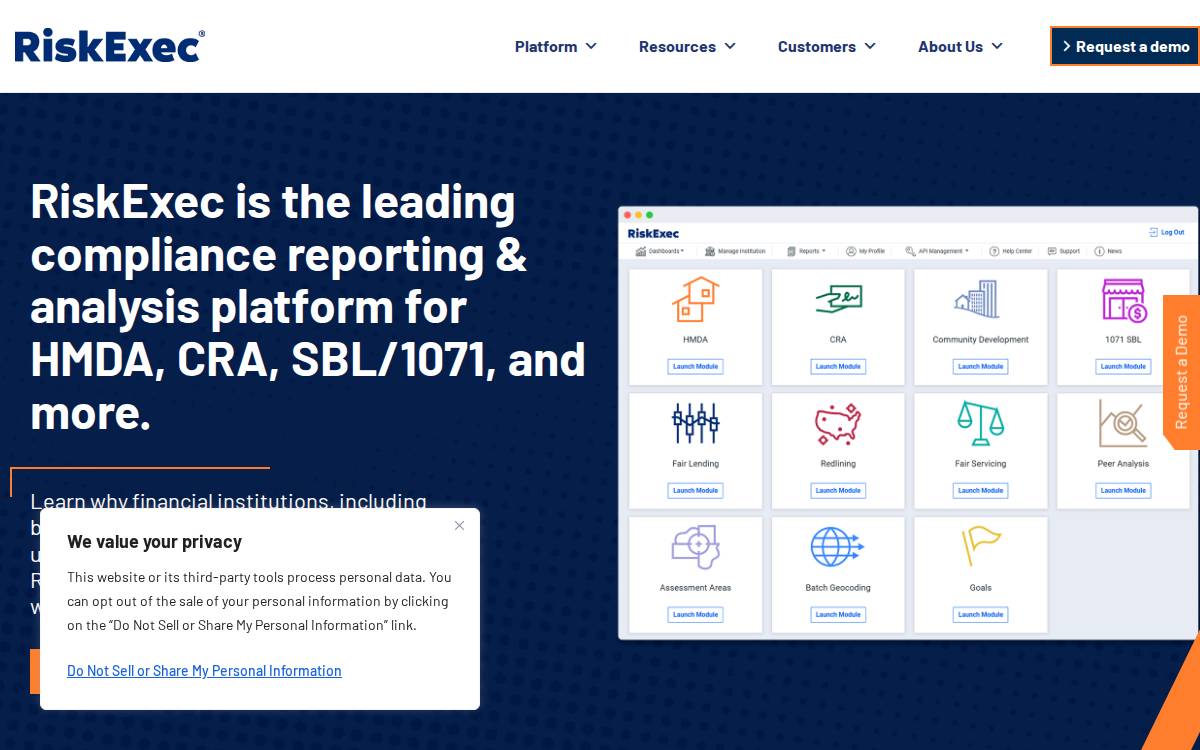Viewport: 1200px width, 750px height.
Task: Click the HMDA house icon
Action: (695, 300)
